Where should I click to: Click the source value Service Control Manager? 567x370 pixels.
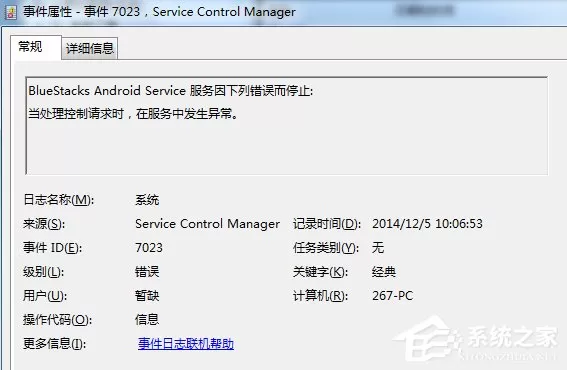[x=208, y=224]
